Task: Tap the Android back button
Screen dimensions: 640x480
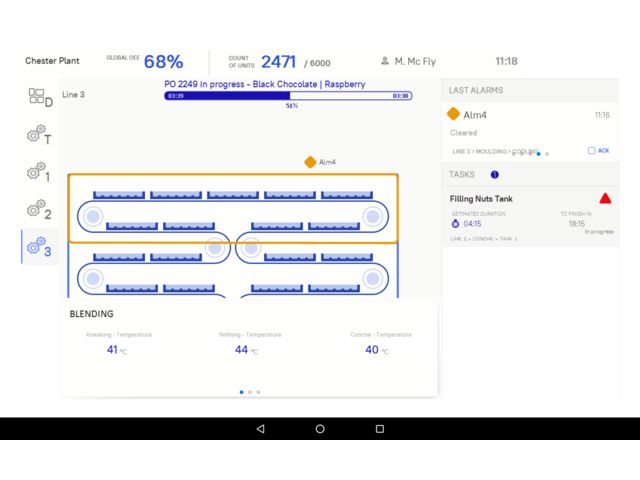Action: click(x=260, y=428)
